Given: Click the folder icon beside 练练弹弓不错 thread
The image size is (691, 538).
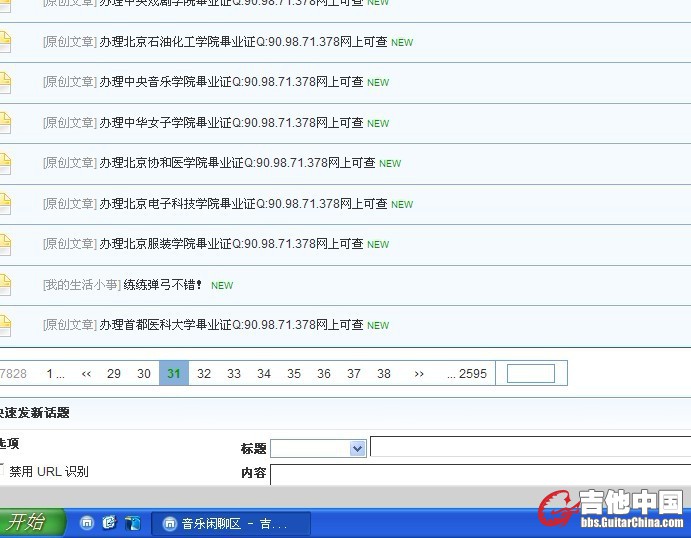Looking at the screenshot, I should click(4, 285).
